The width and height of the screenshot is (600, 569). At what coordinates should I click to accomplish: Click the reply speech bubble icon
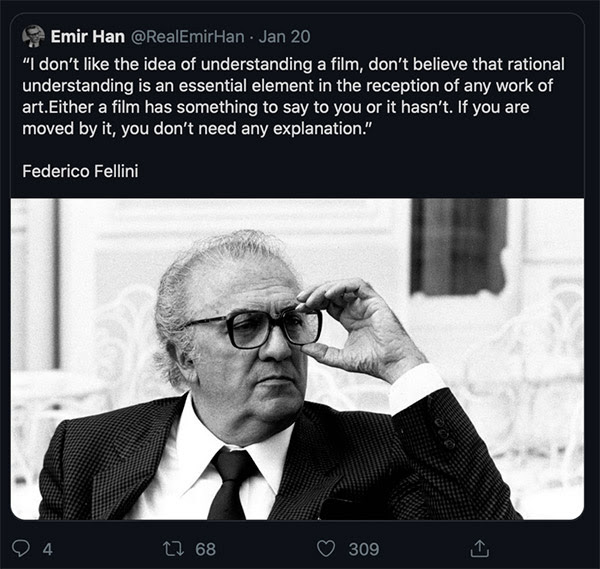pyautogui.click(x=21, y=548)
